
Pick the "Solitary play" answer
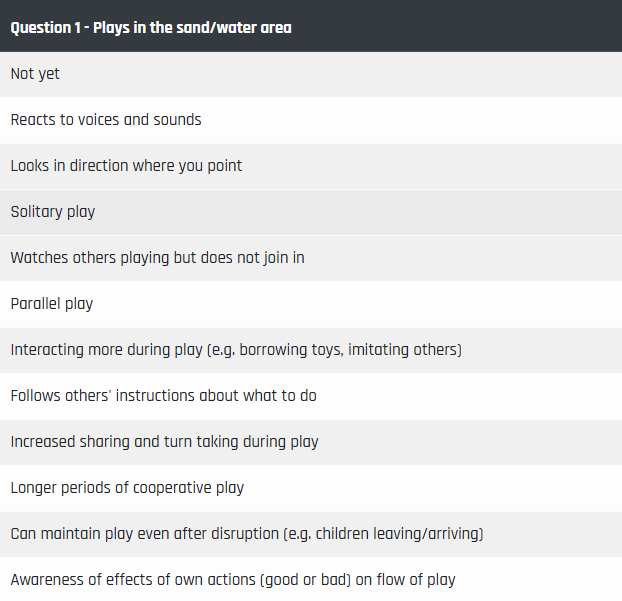(311, 212)
